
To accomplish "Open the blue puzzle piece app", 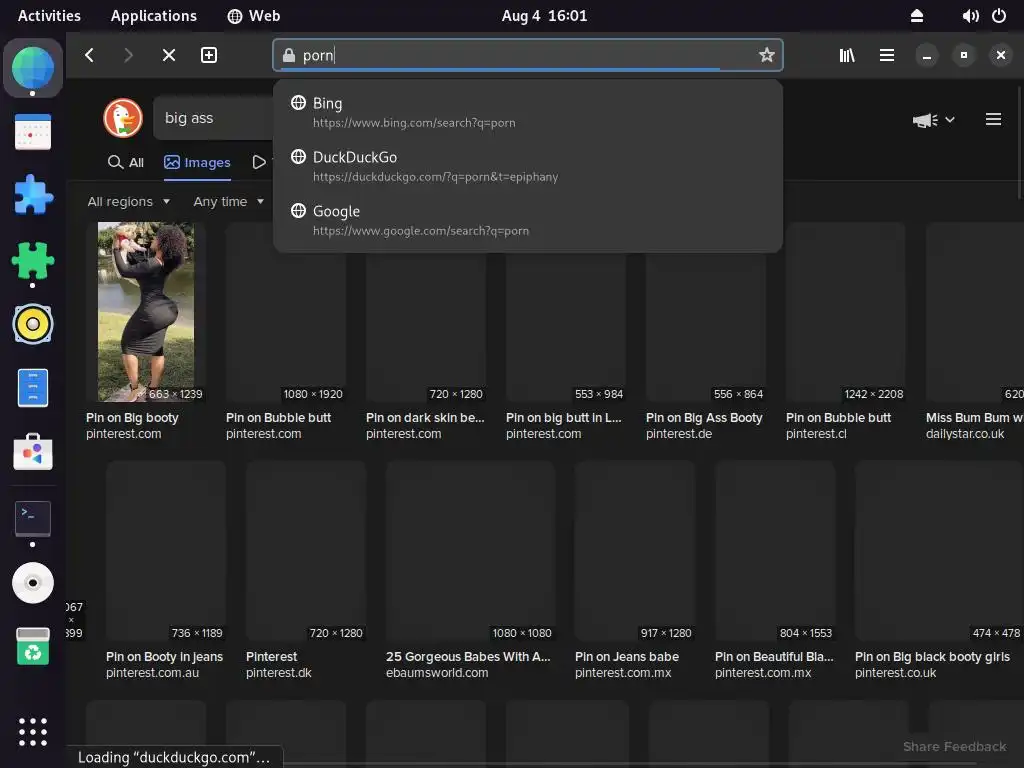I will (x=33, y=195).
